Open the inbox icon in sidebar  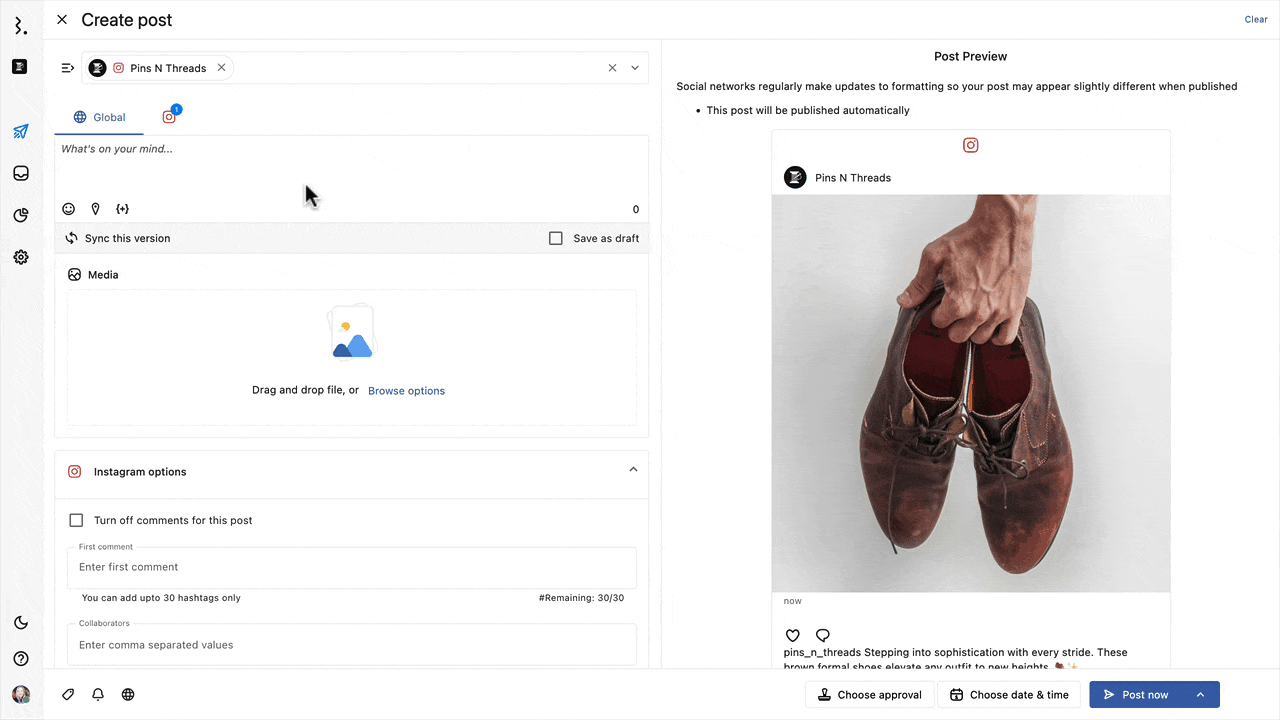[21, 173]
